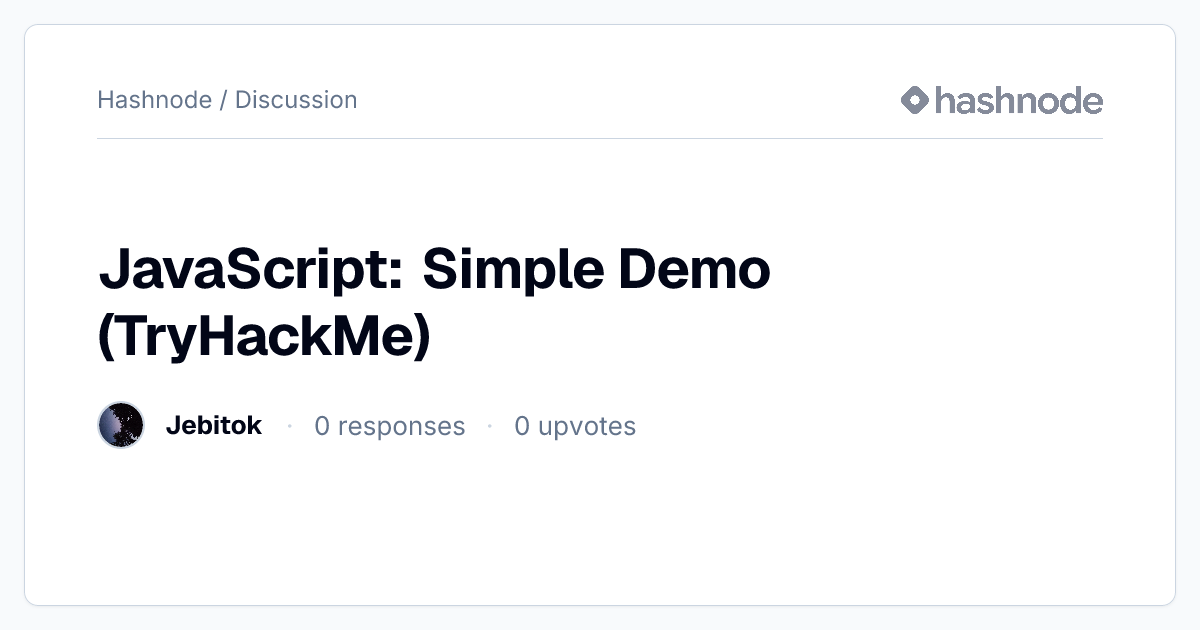Click the zero digit in the responses count
The width and height of the screenshot is (1200, 630).
[x=322, y=426]
